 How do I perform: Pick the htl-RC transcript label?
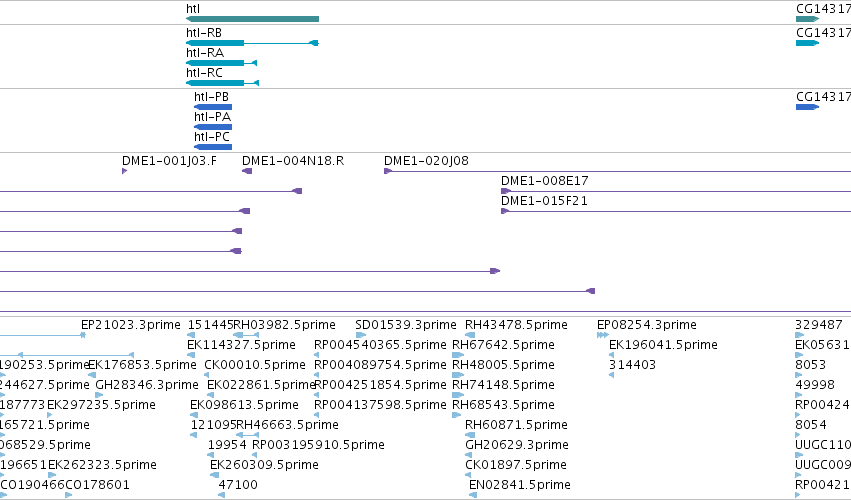coord(205,73)
